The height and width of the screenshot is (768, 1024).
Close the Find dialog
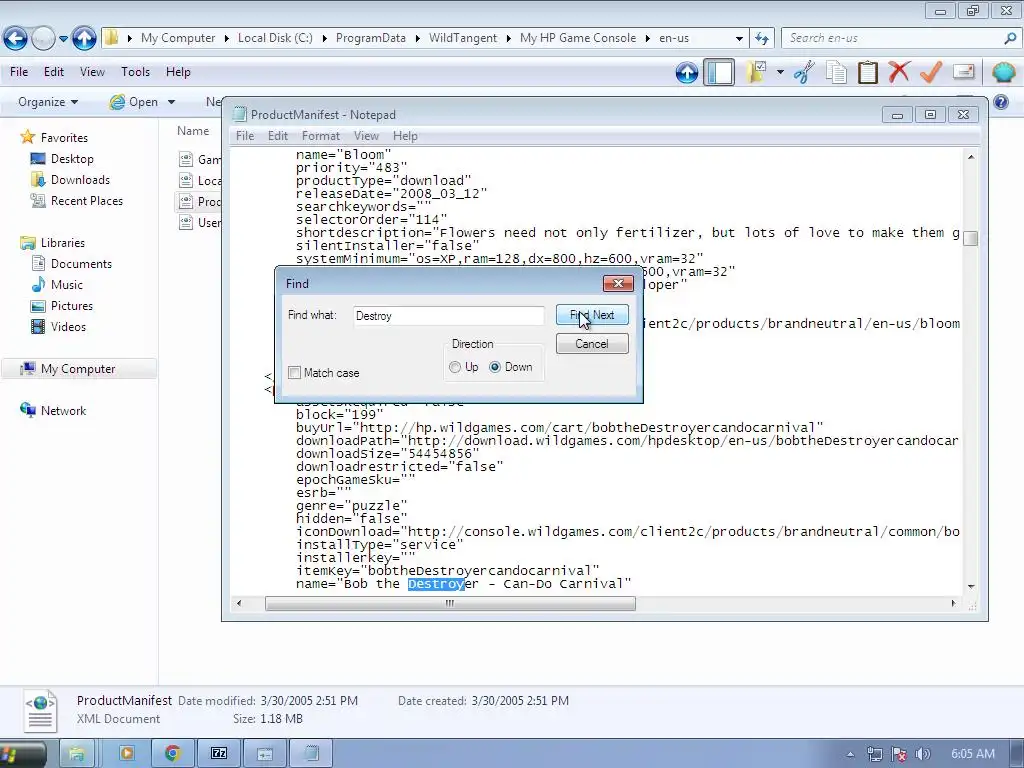pos(618,283)
